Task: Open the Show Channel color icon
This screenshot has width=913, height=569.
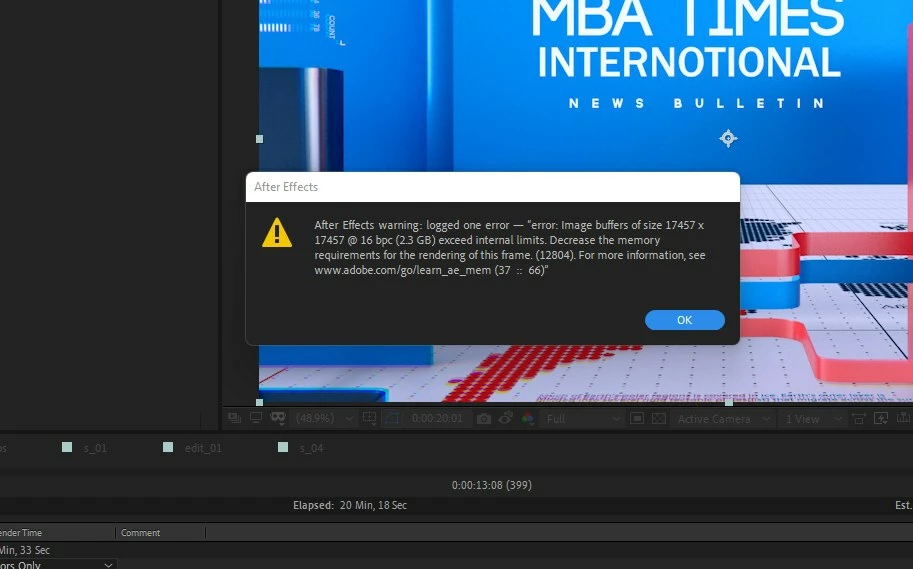Action: tap(528, 418)
